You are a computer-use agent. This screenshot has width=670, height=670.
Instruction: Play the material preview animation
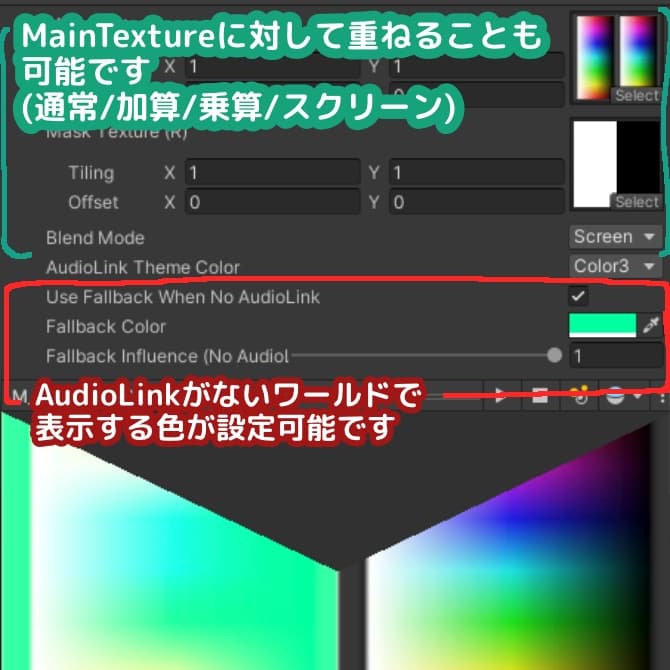(500, 396)
